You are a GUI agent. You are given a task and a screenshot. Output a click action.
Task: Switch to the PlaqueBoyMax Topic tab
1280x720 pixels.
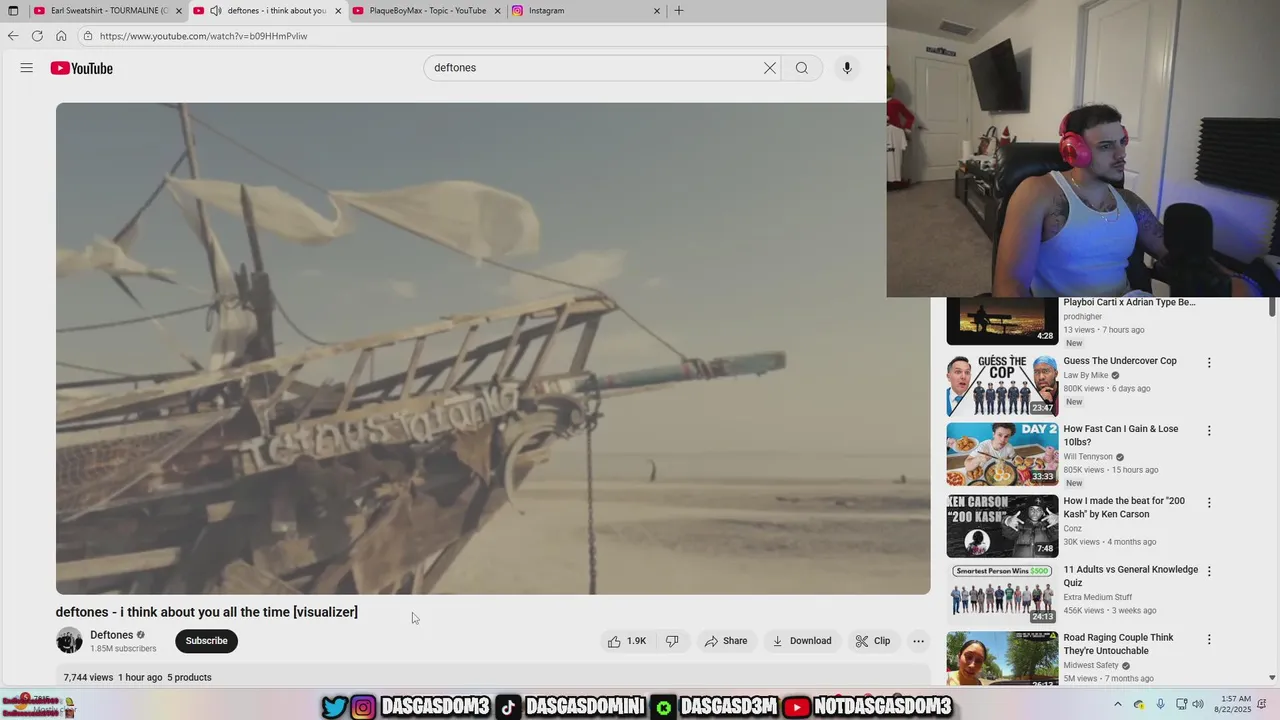pos(427,11)
